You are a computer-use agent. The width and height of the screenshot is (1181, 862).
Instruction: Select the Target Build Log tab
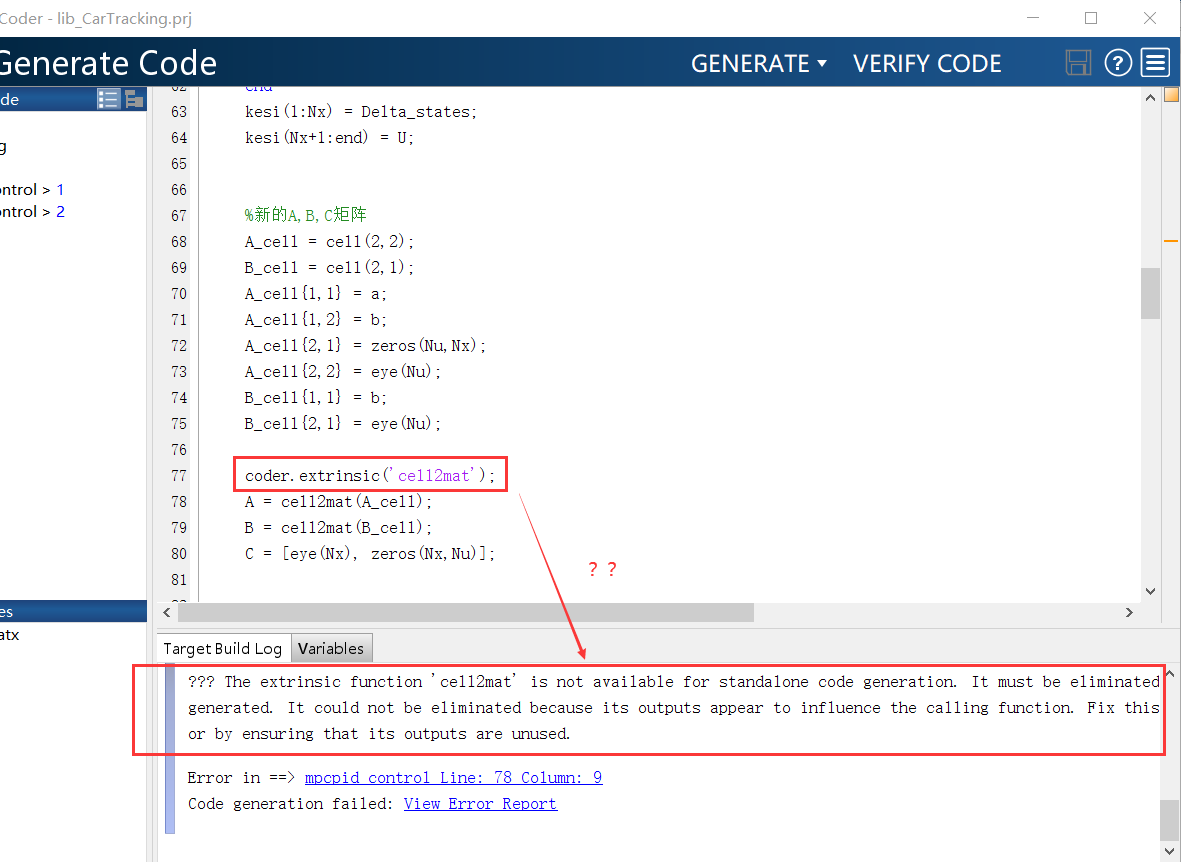(223, 647)
